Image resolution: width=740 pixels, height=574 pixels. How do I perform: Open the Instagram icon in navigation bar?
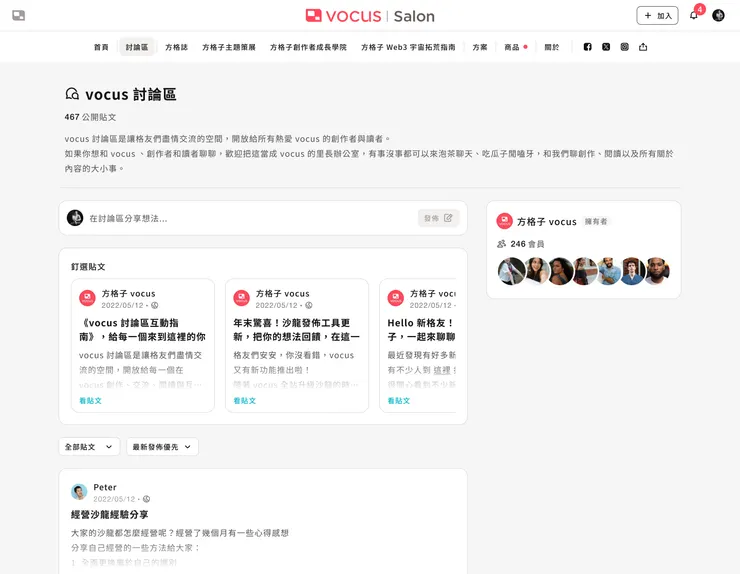click(624, 47)
